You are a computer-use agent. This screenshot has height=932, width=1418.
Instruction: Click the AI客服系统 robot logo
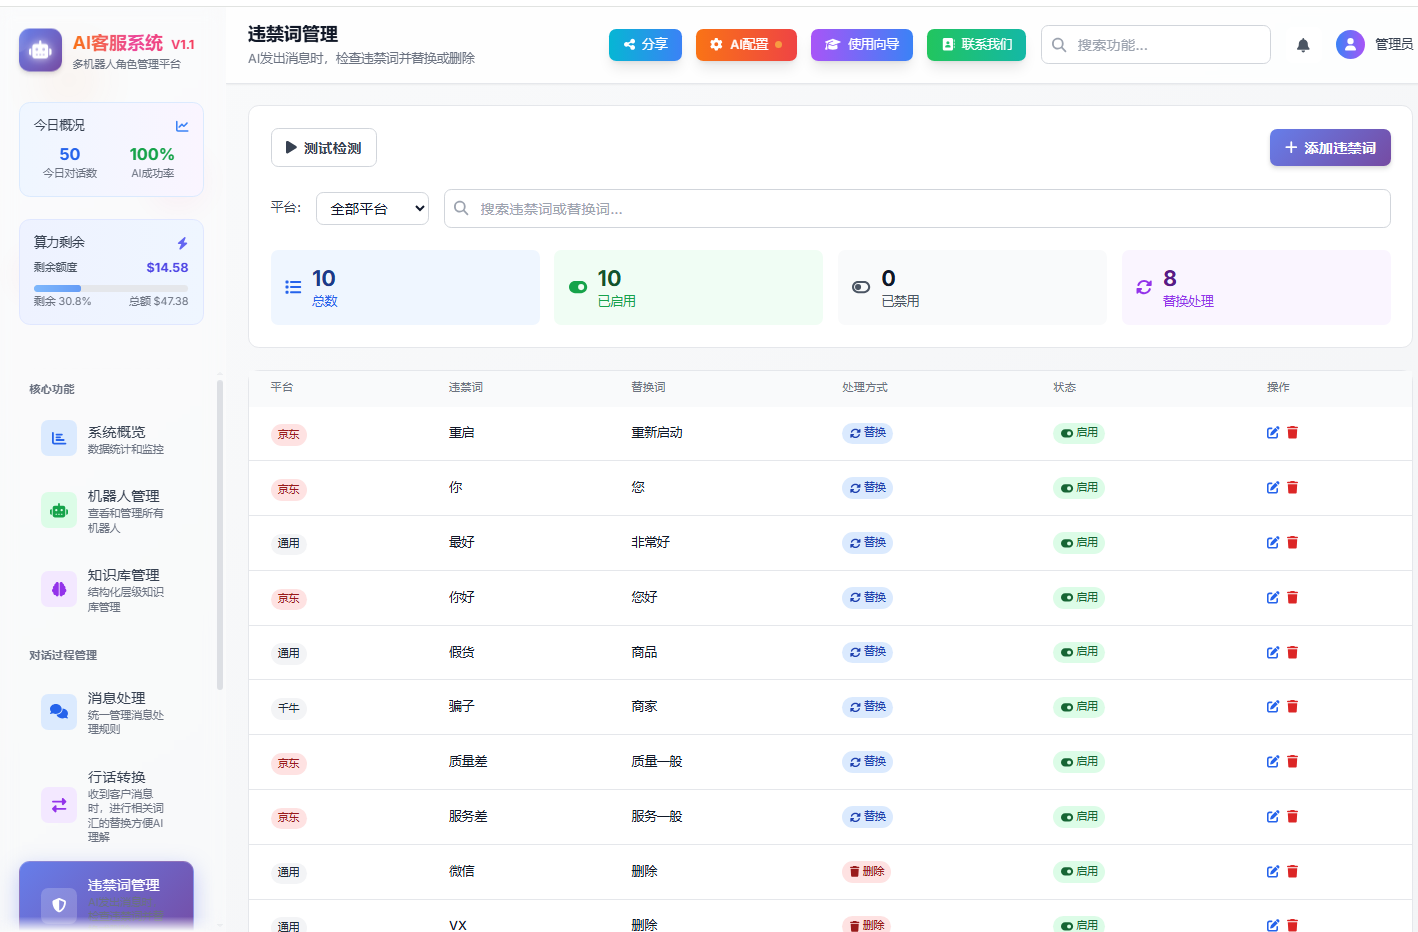tap(40, 50)
